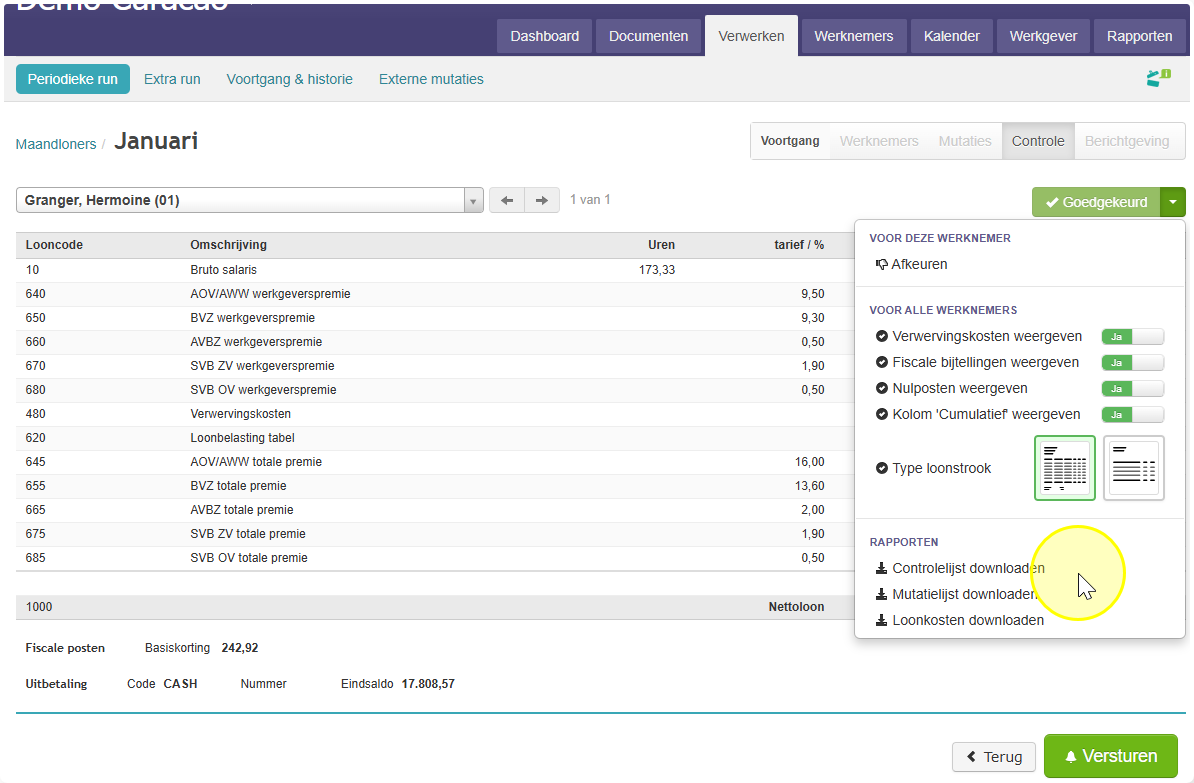Collapse the Goedgekeurd dropdown arrow

(1173, 202)
